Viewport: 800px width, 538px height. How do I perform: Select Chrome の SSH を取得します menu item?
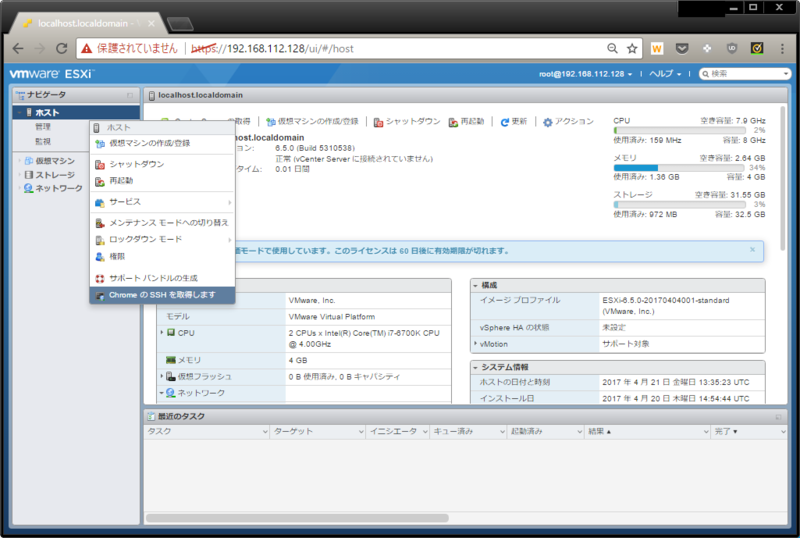[162, 295]
